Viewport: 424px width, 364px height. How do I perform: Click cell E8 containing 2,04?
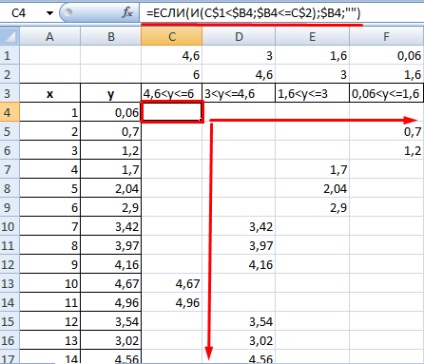tap(313, 189)
